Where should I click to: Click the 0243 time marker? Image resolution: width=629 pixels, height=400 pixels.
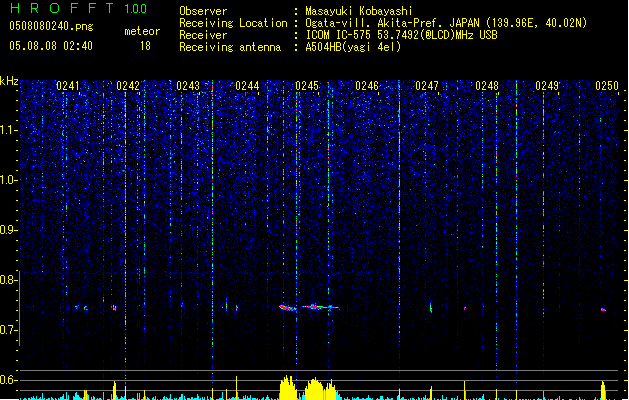[188, 86]
